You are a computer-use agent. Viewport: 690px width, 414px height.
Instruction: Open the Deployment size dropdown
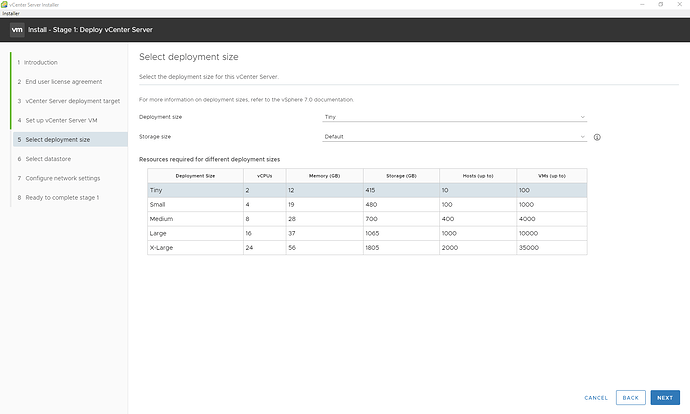pos(455,117)
